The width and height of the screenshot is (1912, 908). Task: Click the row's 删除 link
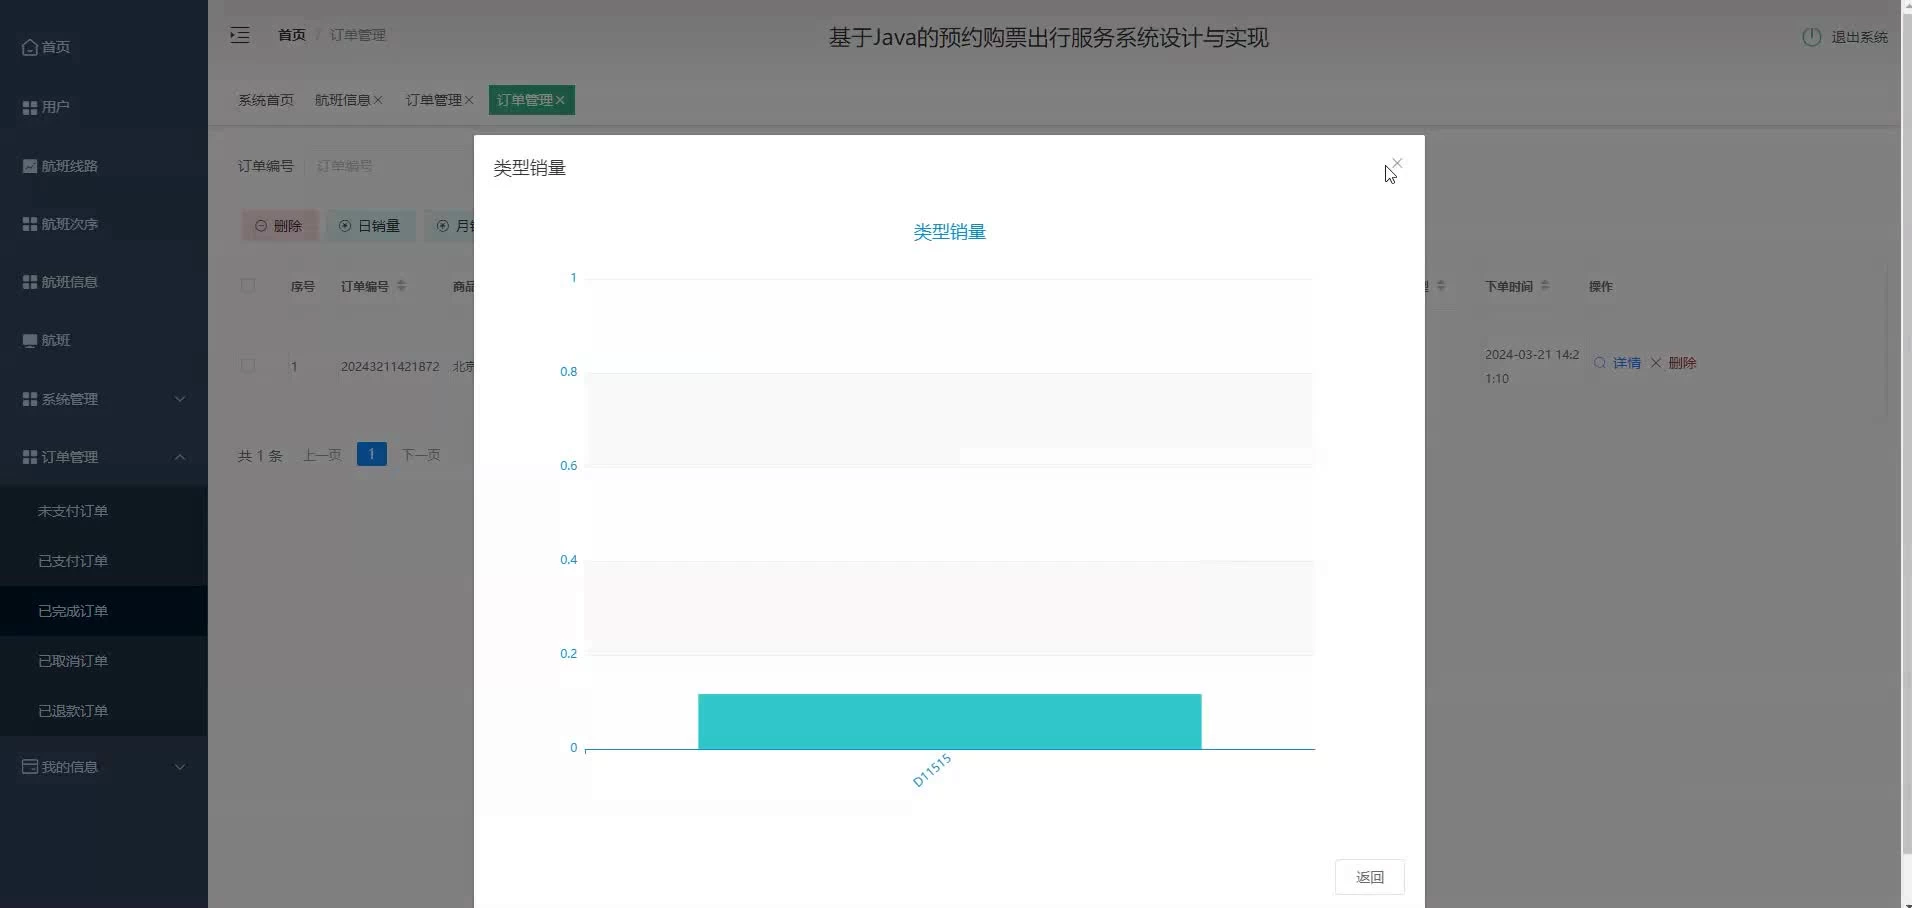[x=1682, y=363]
